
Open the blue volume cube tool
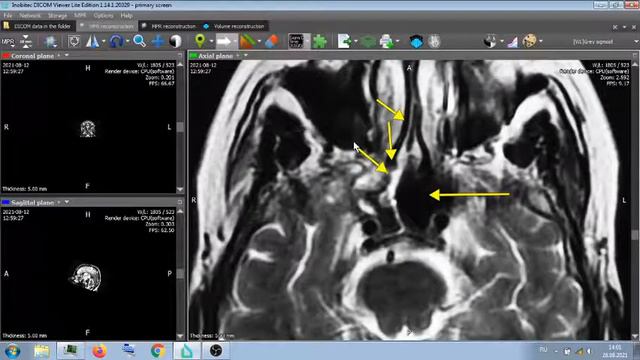pyautogui.click(x=416, y=41)
